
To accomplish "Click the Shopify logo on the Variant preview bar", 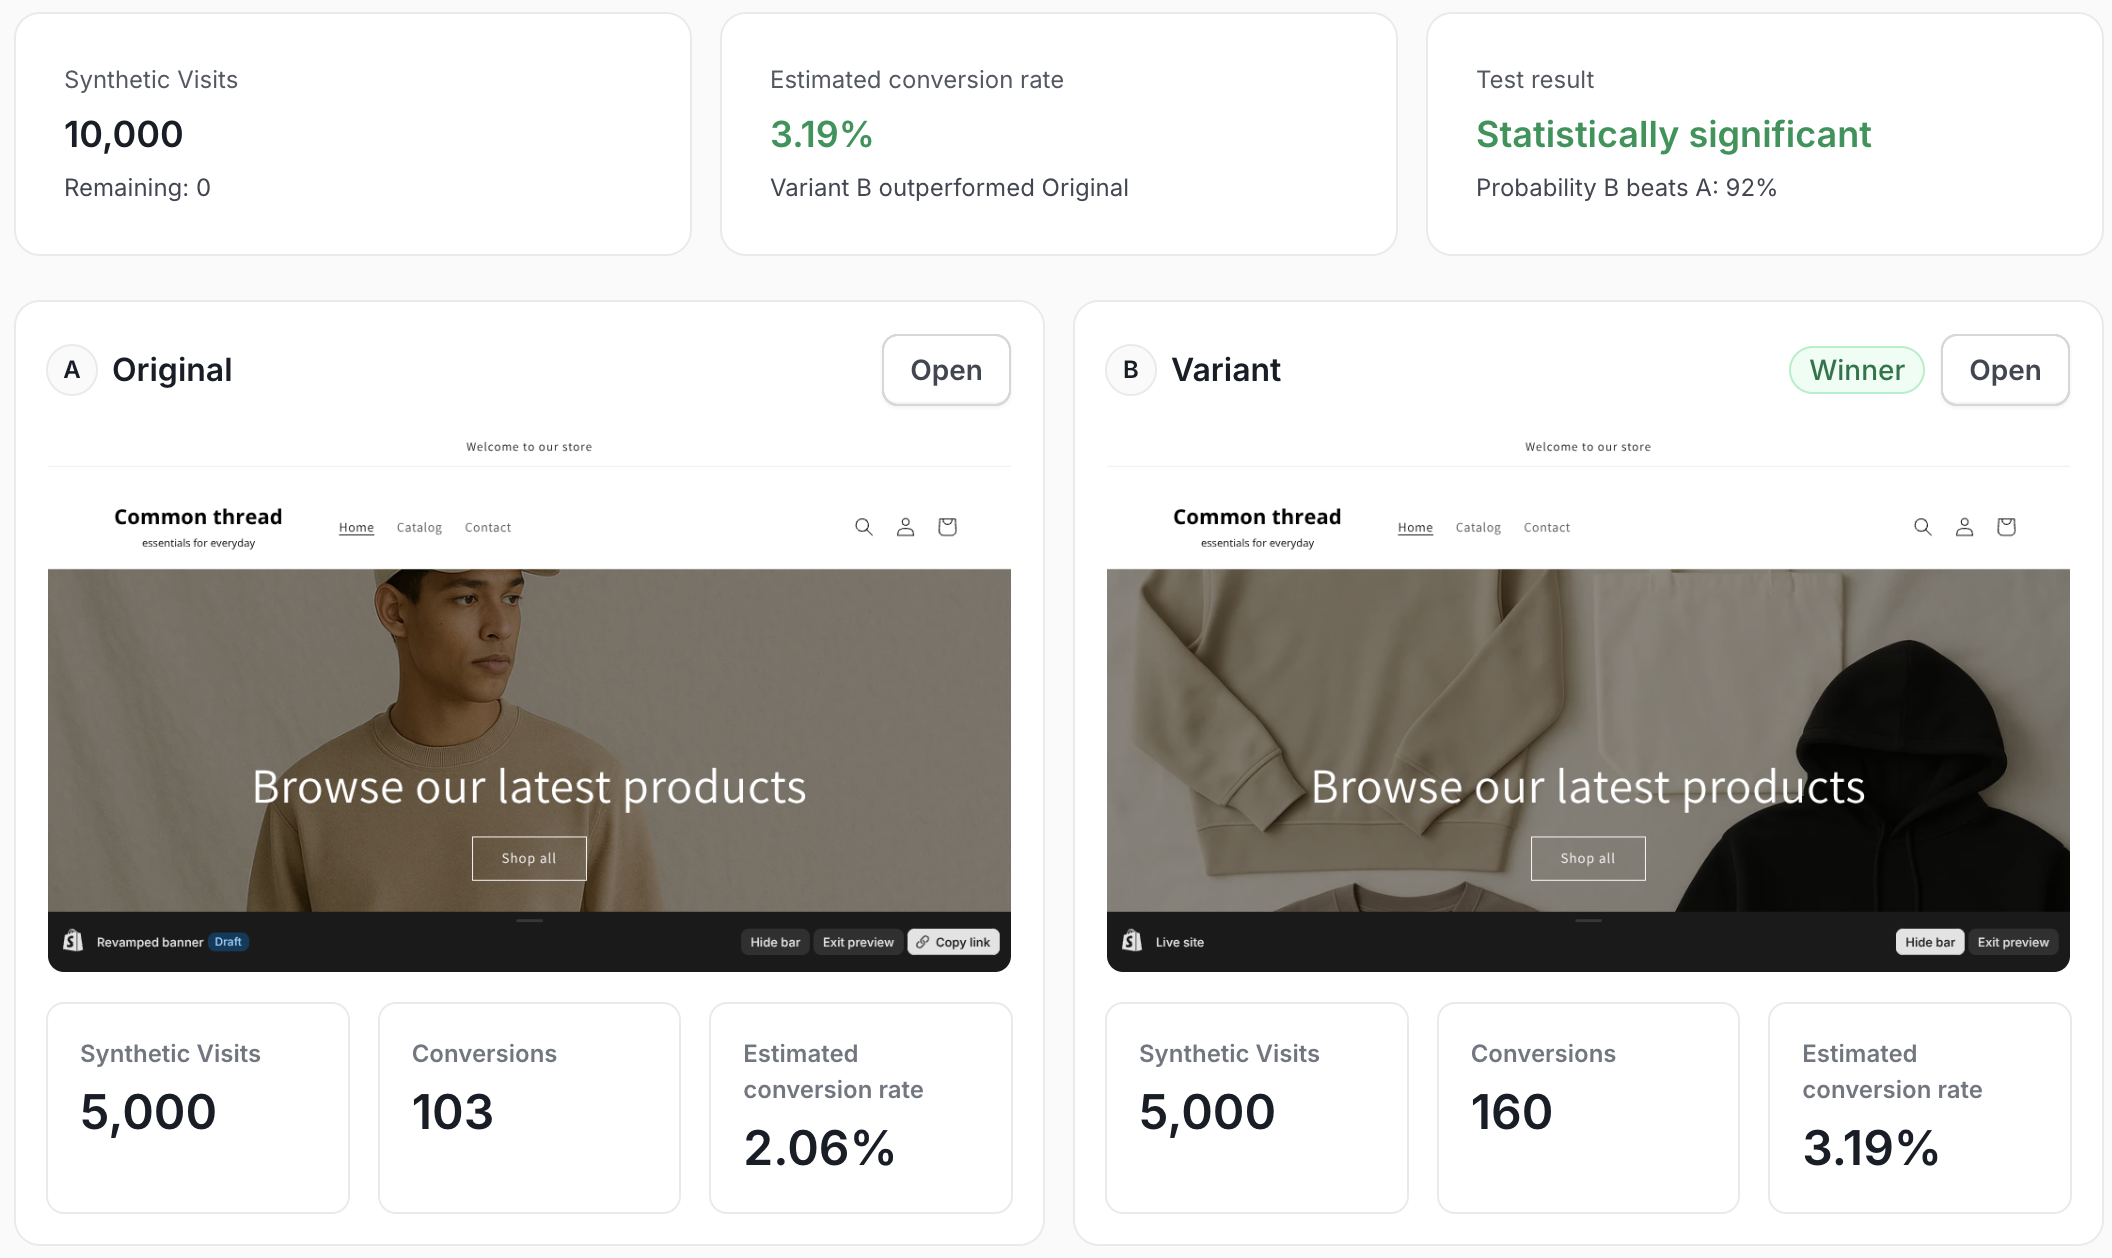I will pyautogui.click(x=1131, y=941).
